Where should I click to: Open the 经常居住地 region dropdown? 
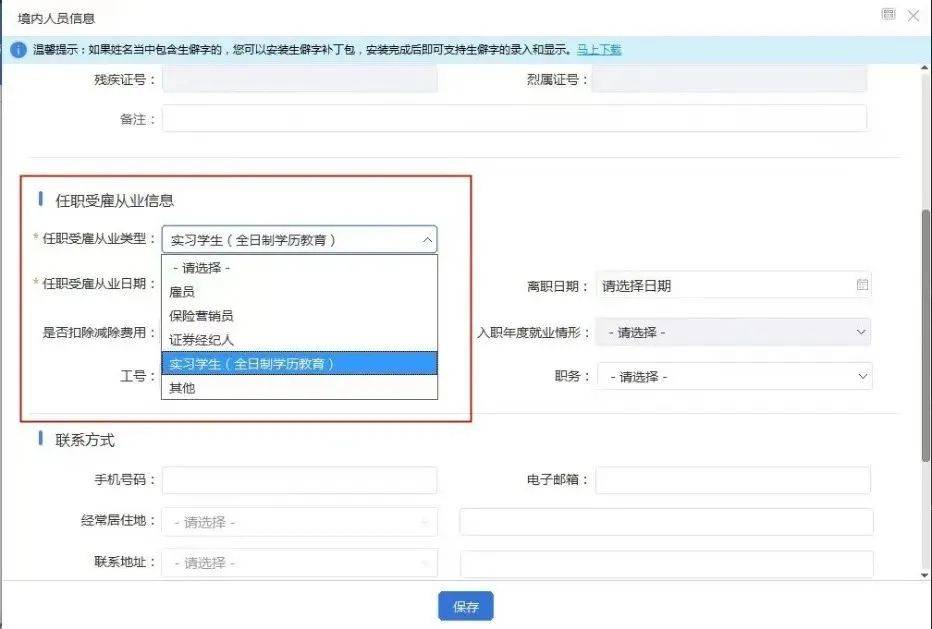click(299, 522)
